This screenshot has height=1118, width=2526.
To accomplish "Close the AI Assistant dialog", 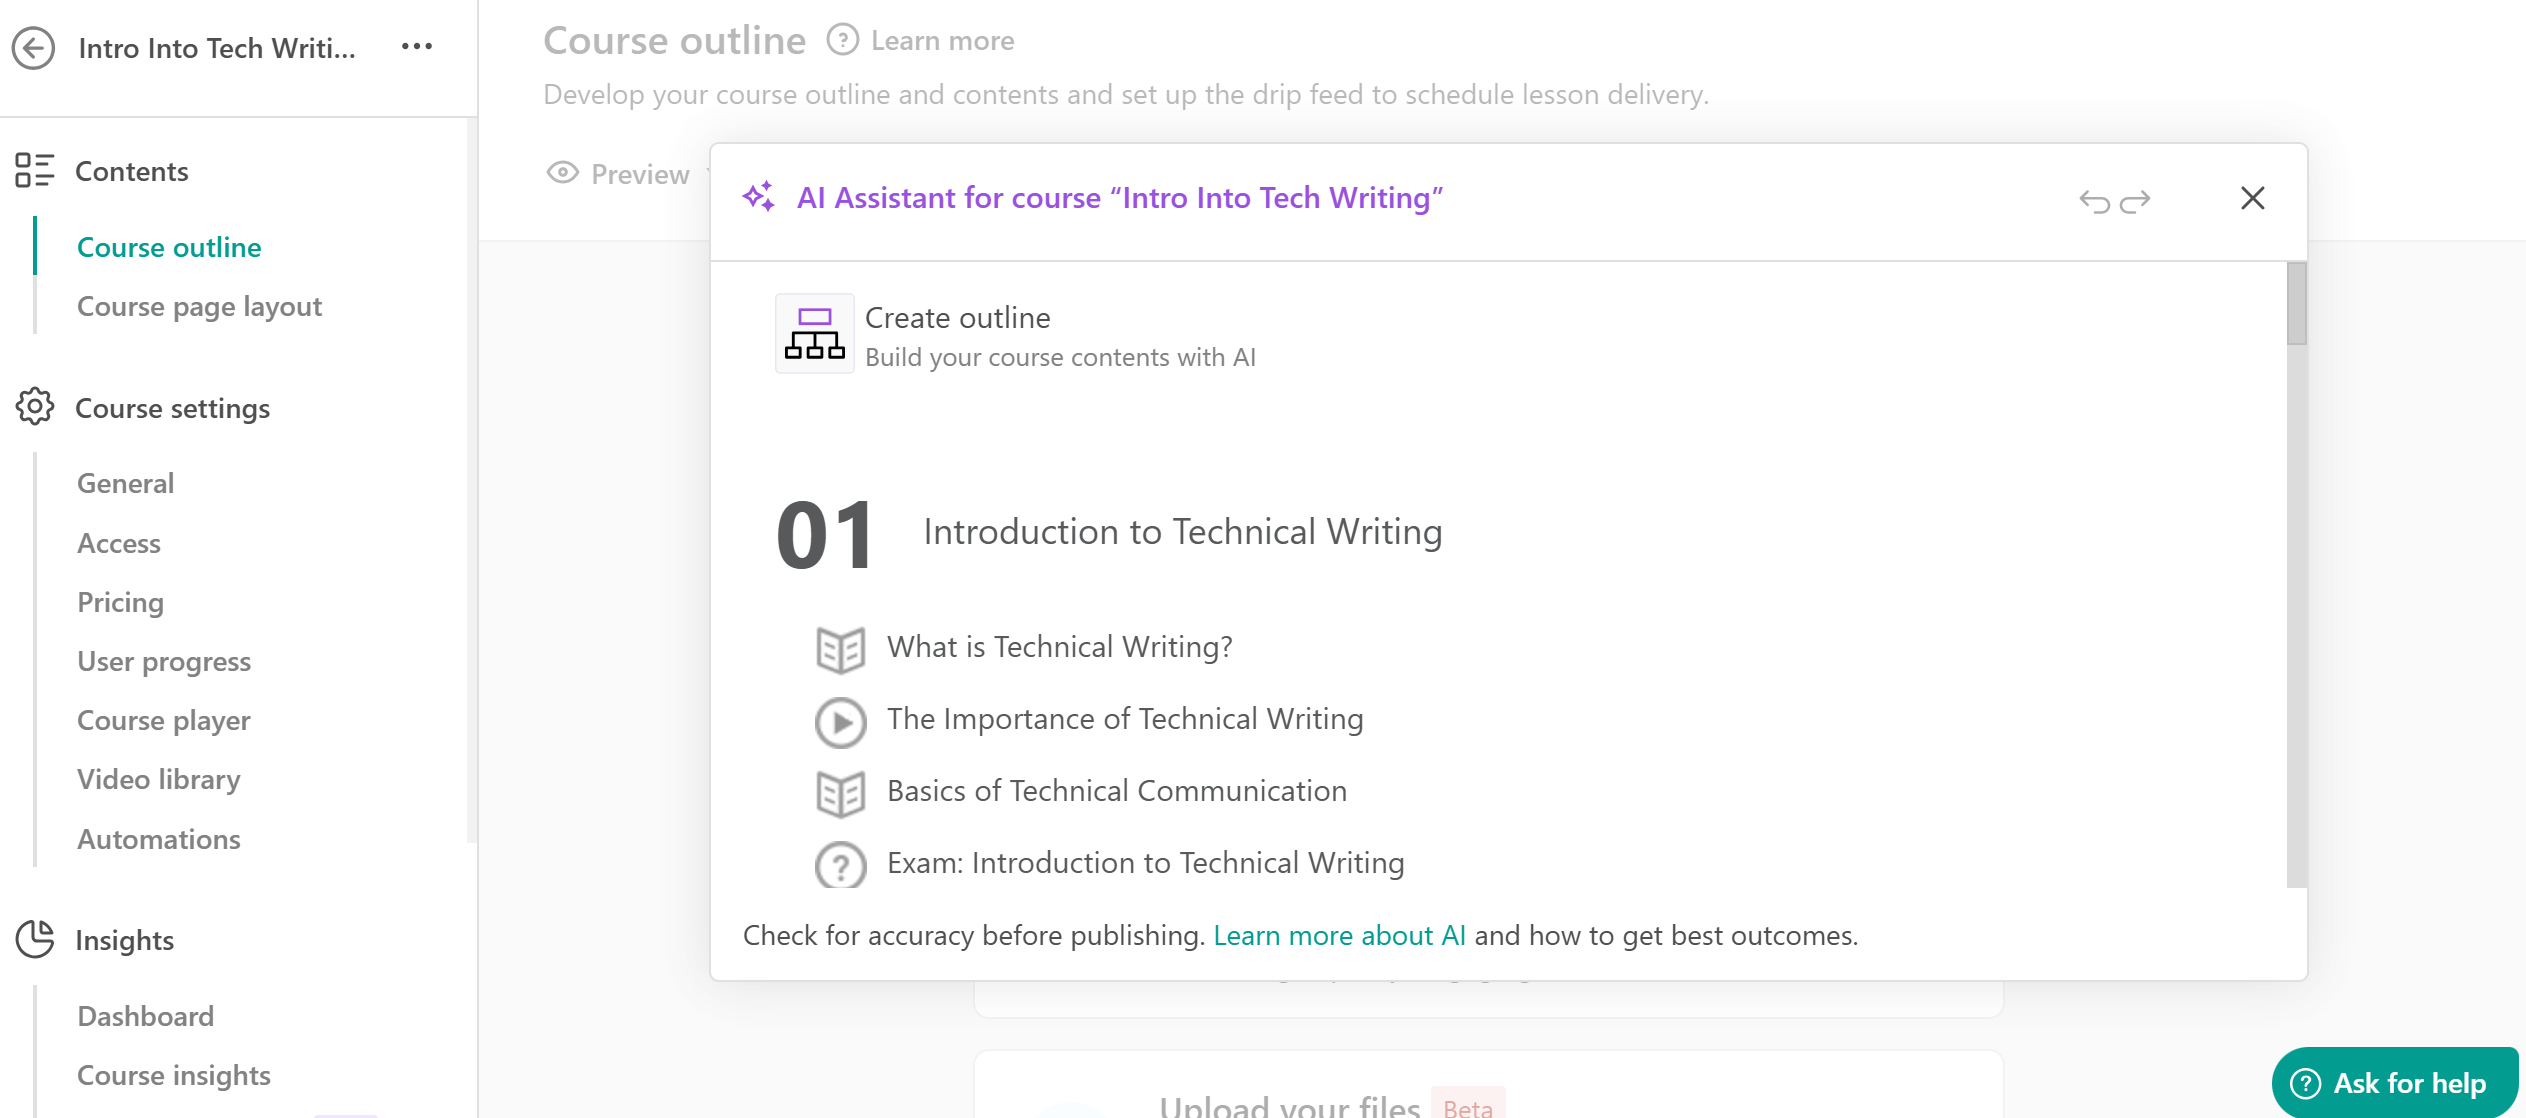I will [2252, 198].
